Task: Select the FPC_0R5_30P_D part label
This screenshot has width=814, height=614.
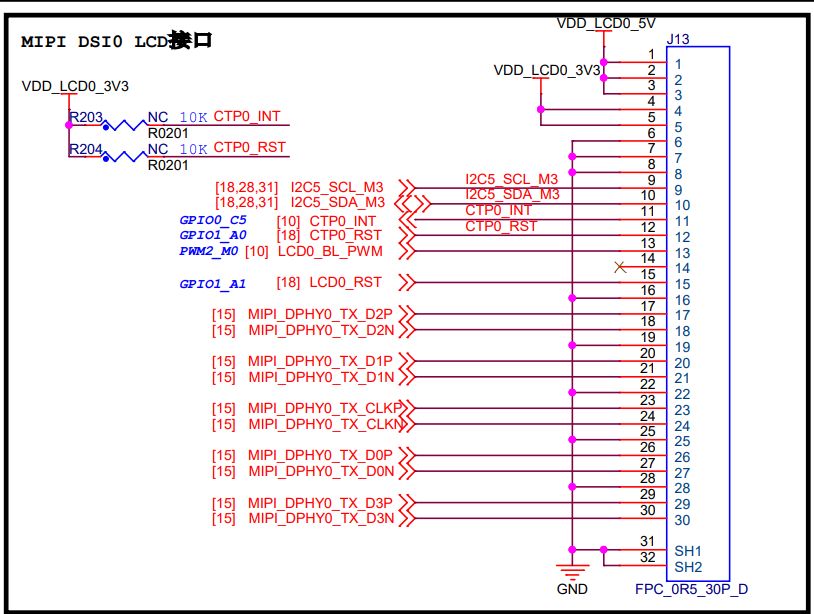Action: [x=691, y=589]
